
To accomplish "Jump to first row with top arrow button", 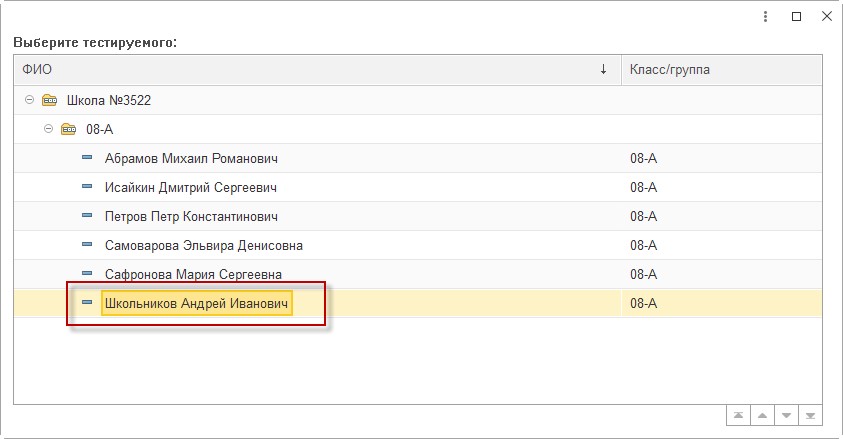I will (x=739, y=415).
